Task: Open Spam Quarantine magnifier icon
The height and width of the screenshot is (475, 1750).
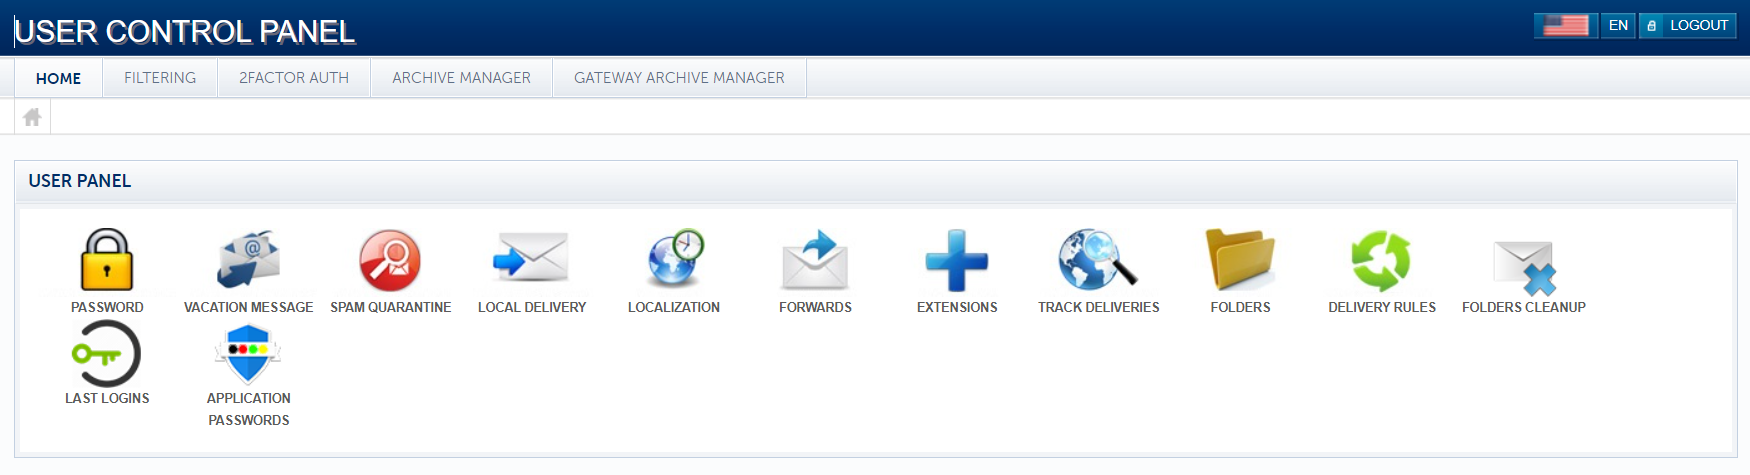Action: pos(390,260)
